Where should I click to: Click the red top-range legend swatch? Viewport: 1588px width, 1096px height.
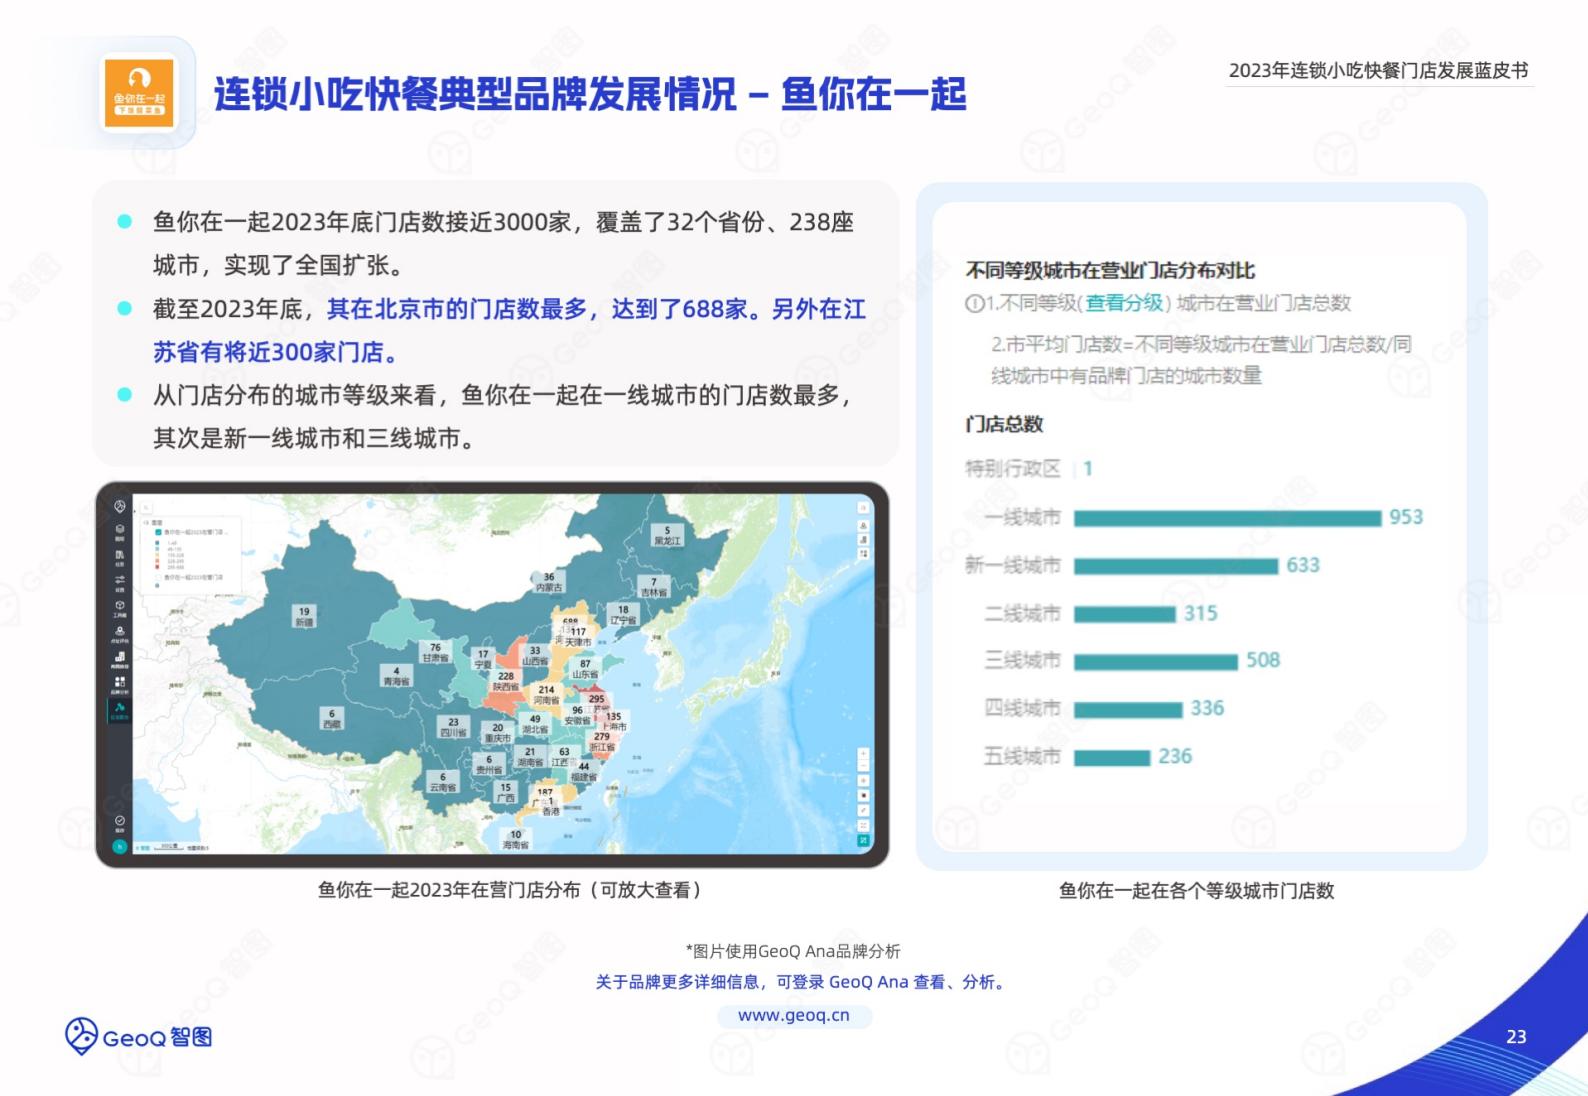pyautogui.click(x=158, y=567)
